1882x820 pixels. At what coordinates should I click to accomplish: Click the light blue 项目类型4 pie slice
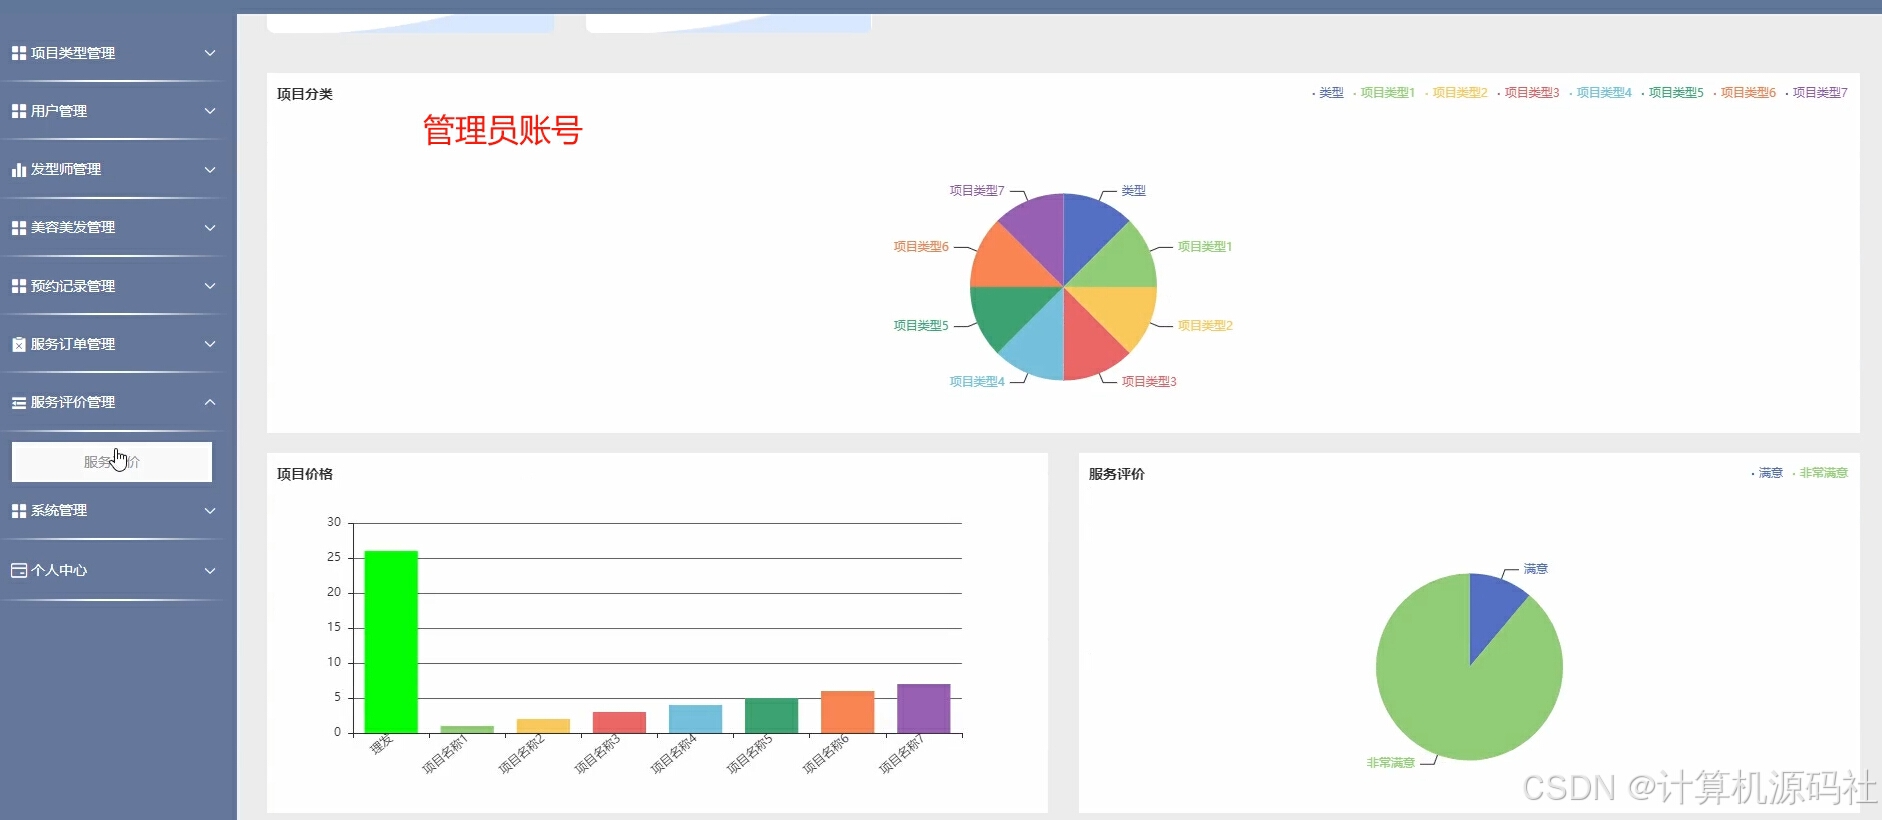point(1039,344)
